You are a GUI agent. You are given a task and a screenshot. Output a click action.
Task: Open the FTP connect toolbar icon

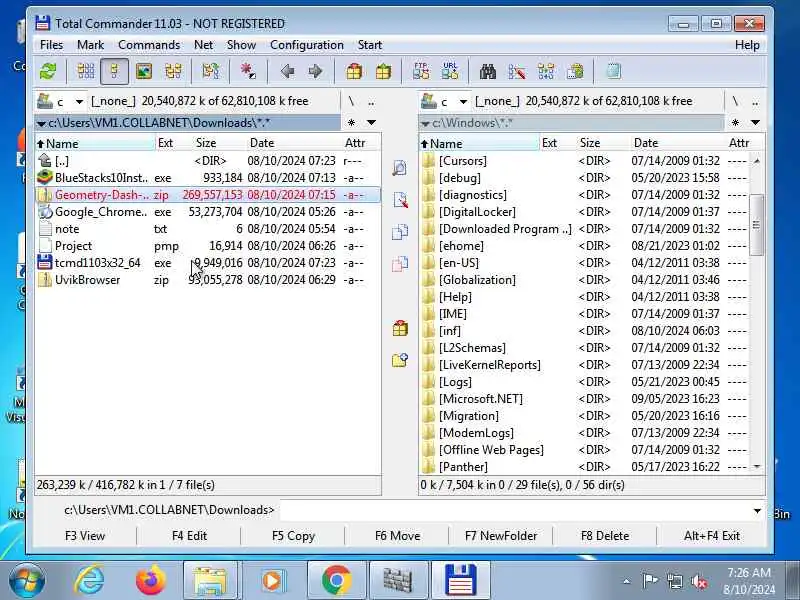pyautogui.click(x=421, y=71)
